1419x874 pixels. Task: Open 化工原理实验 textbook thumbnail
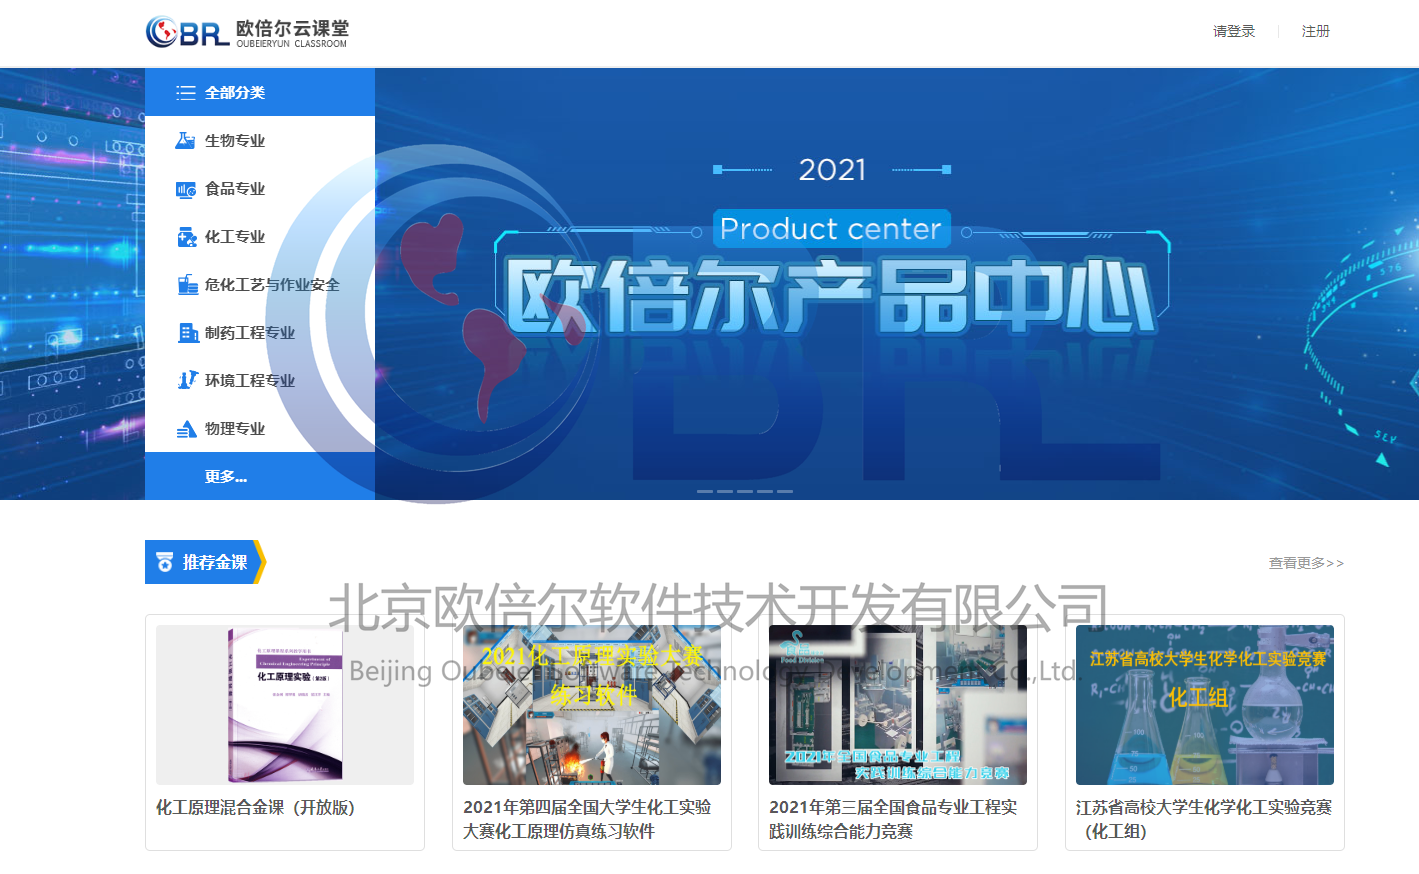point(285,705)
